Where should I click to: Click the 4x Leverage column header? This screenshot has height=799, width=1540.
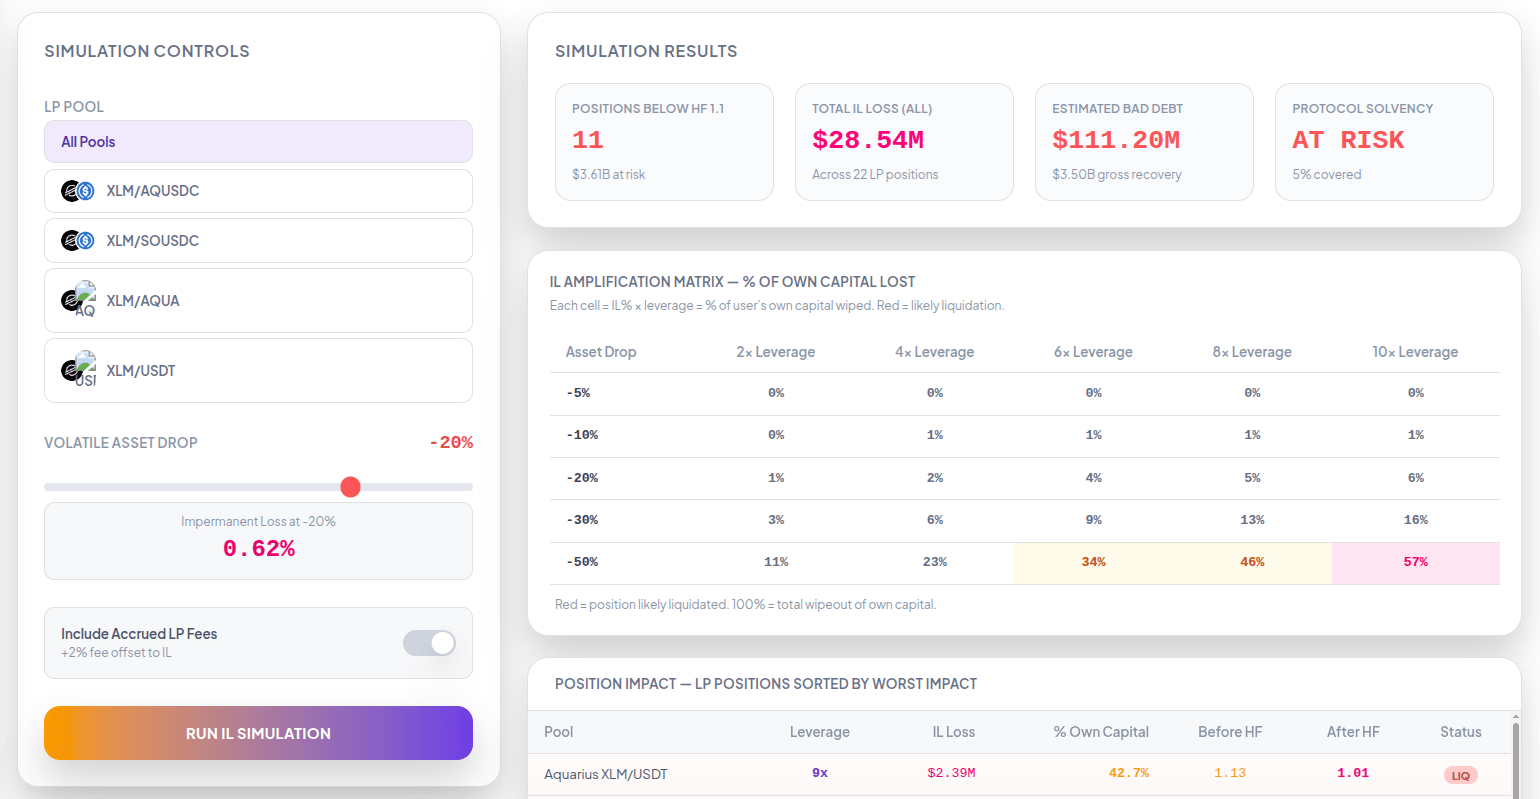[935, 352]
